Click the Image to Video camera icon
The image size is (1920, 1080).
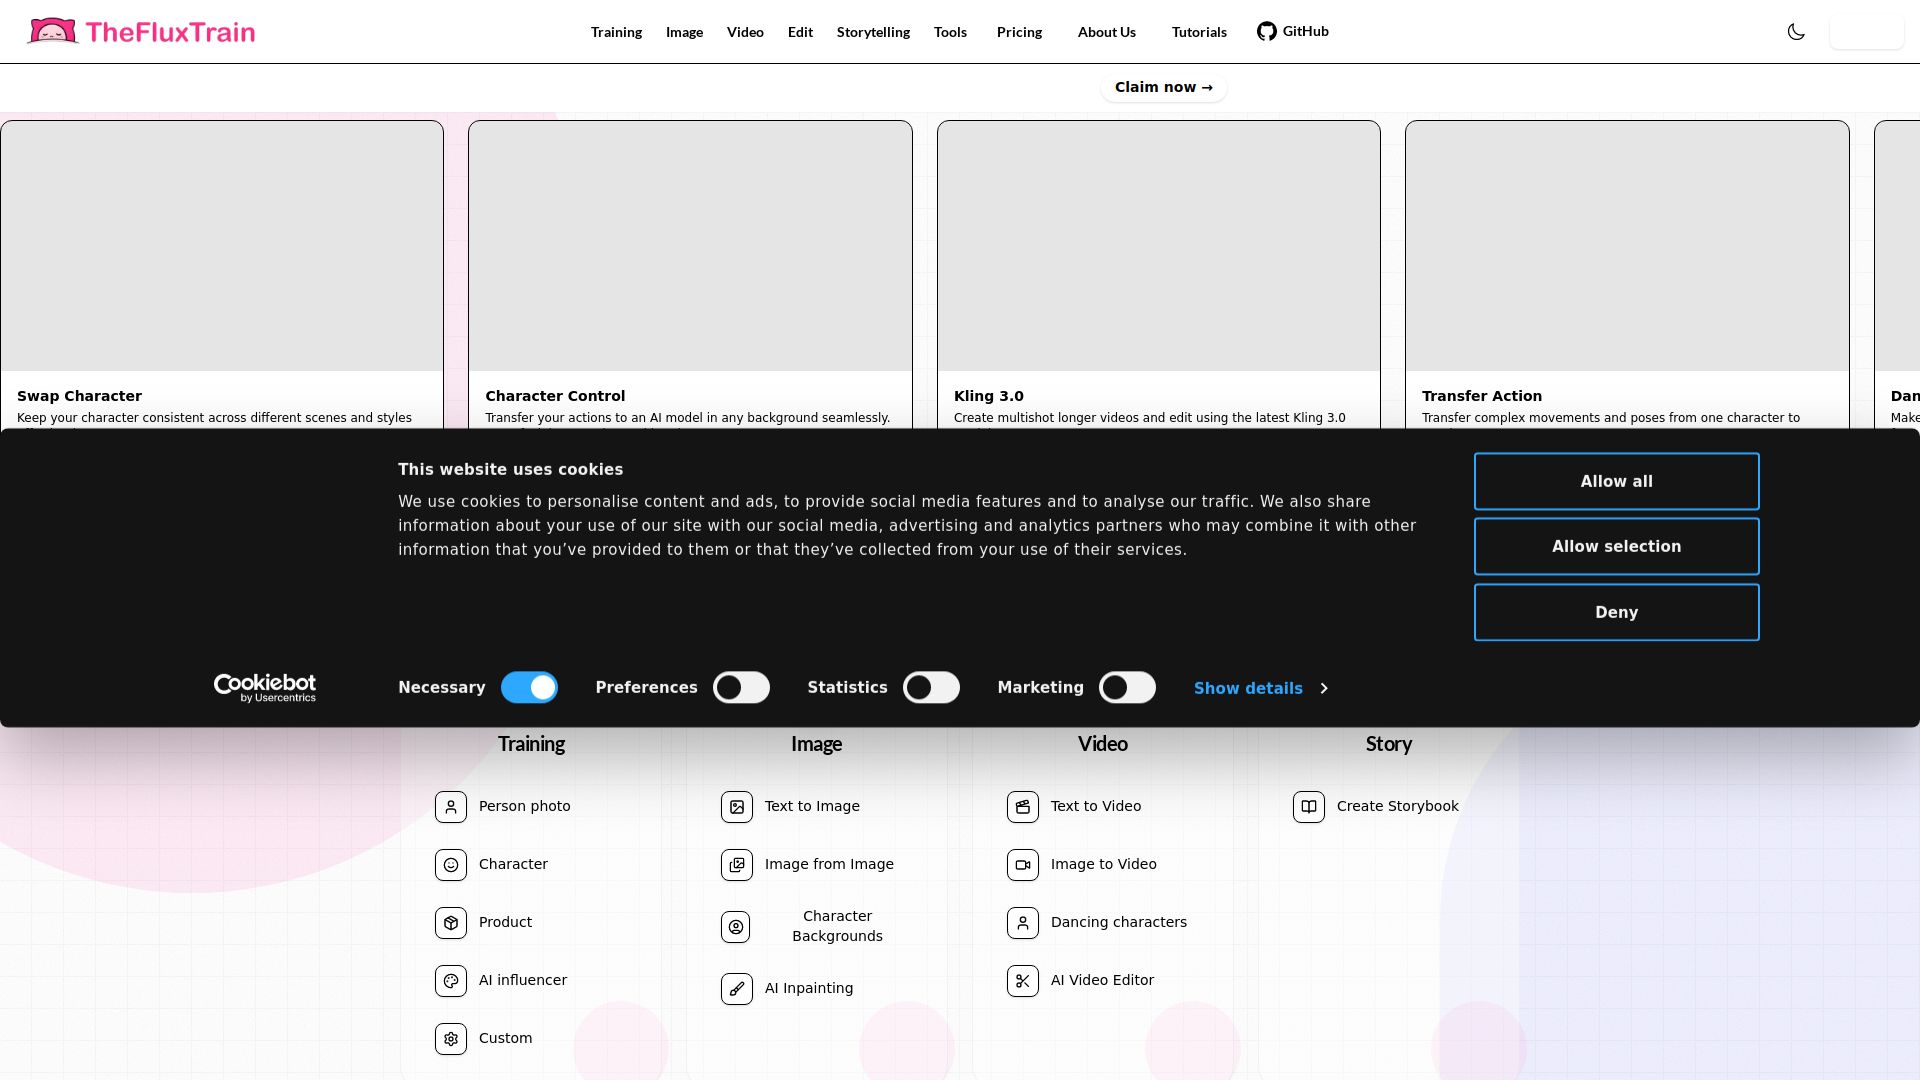point(1023,865)
